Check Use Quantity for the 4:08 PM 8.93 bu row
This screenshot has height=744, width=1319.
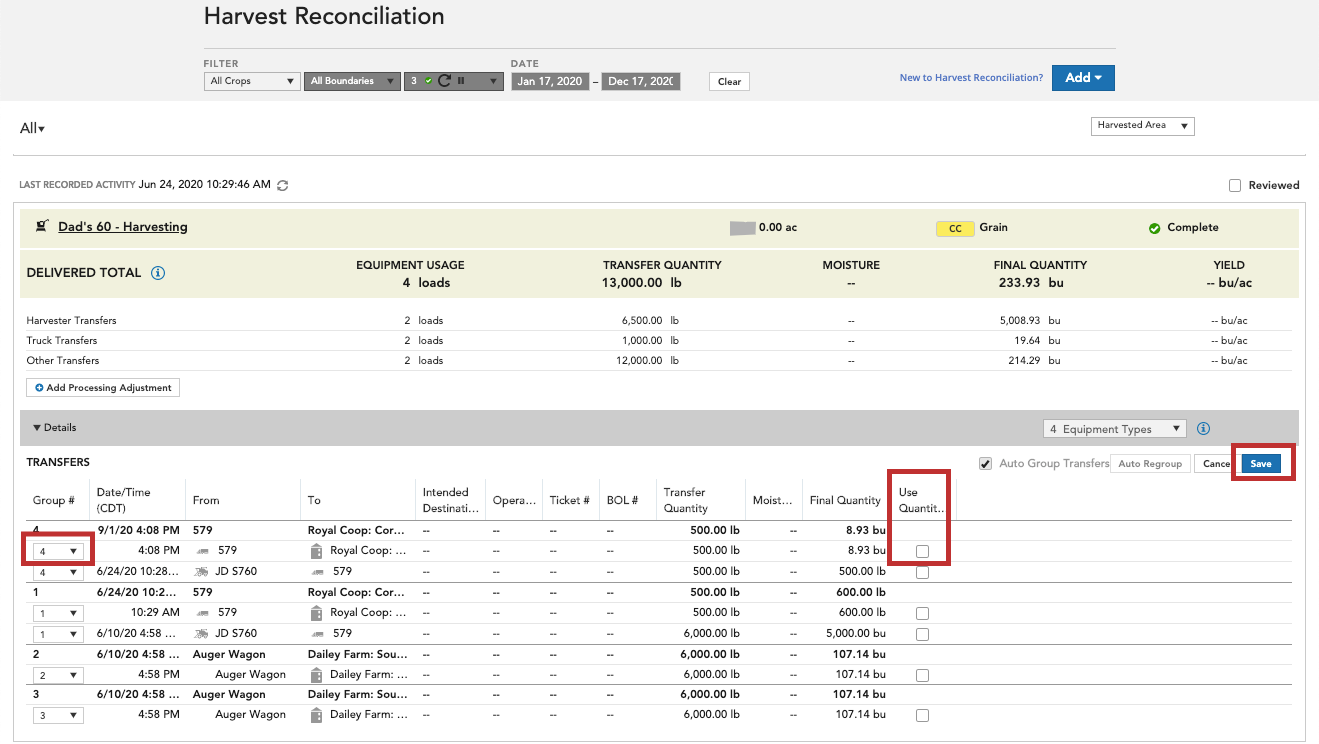click(x=922, y=552)
